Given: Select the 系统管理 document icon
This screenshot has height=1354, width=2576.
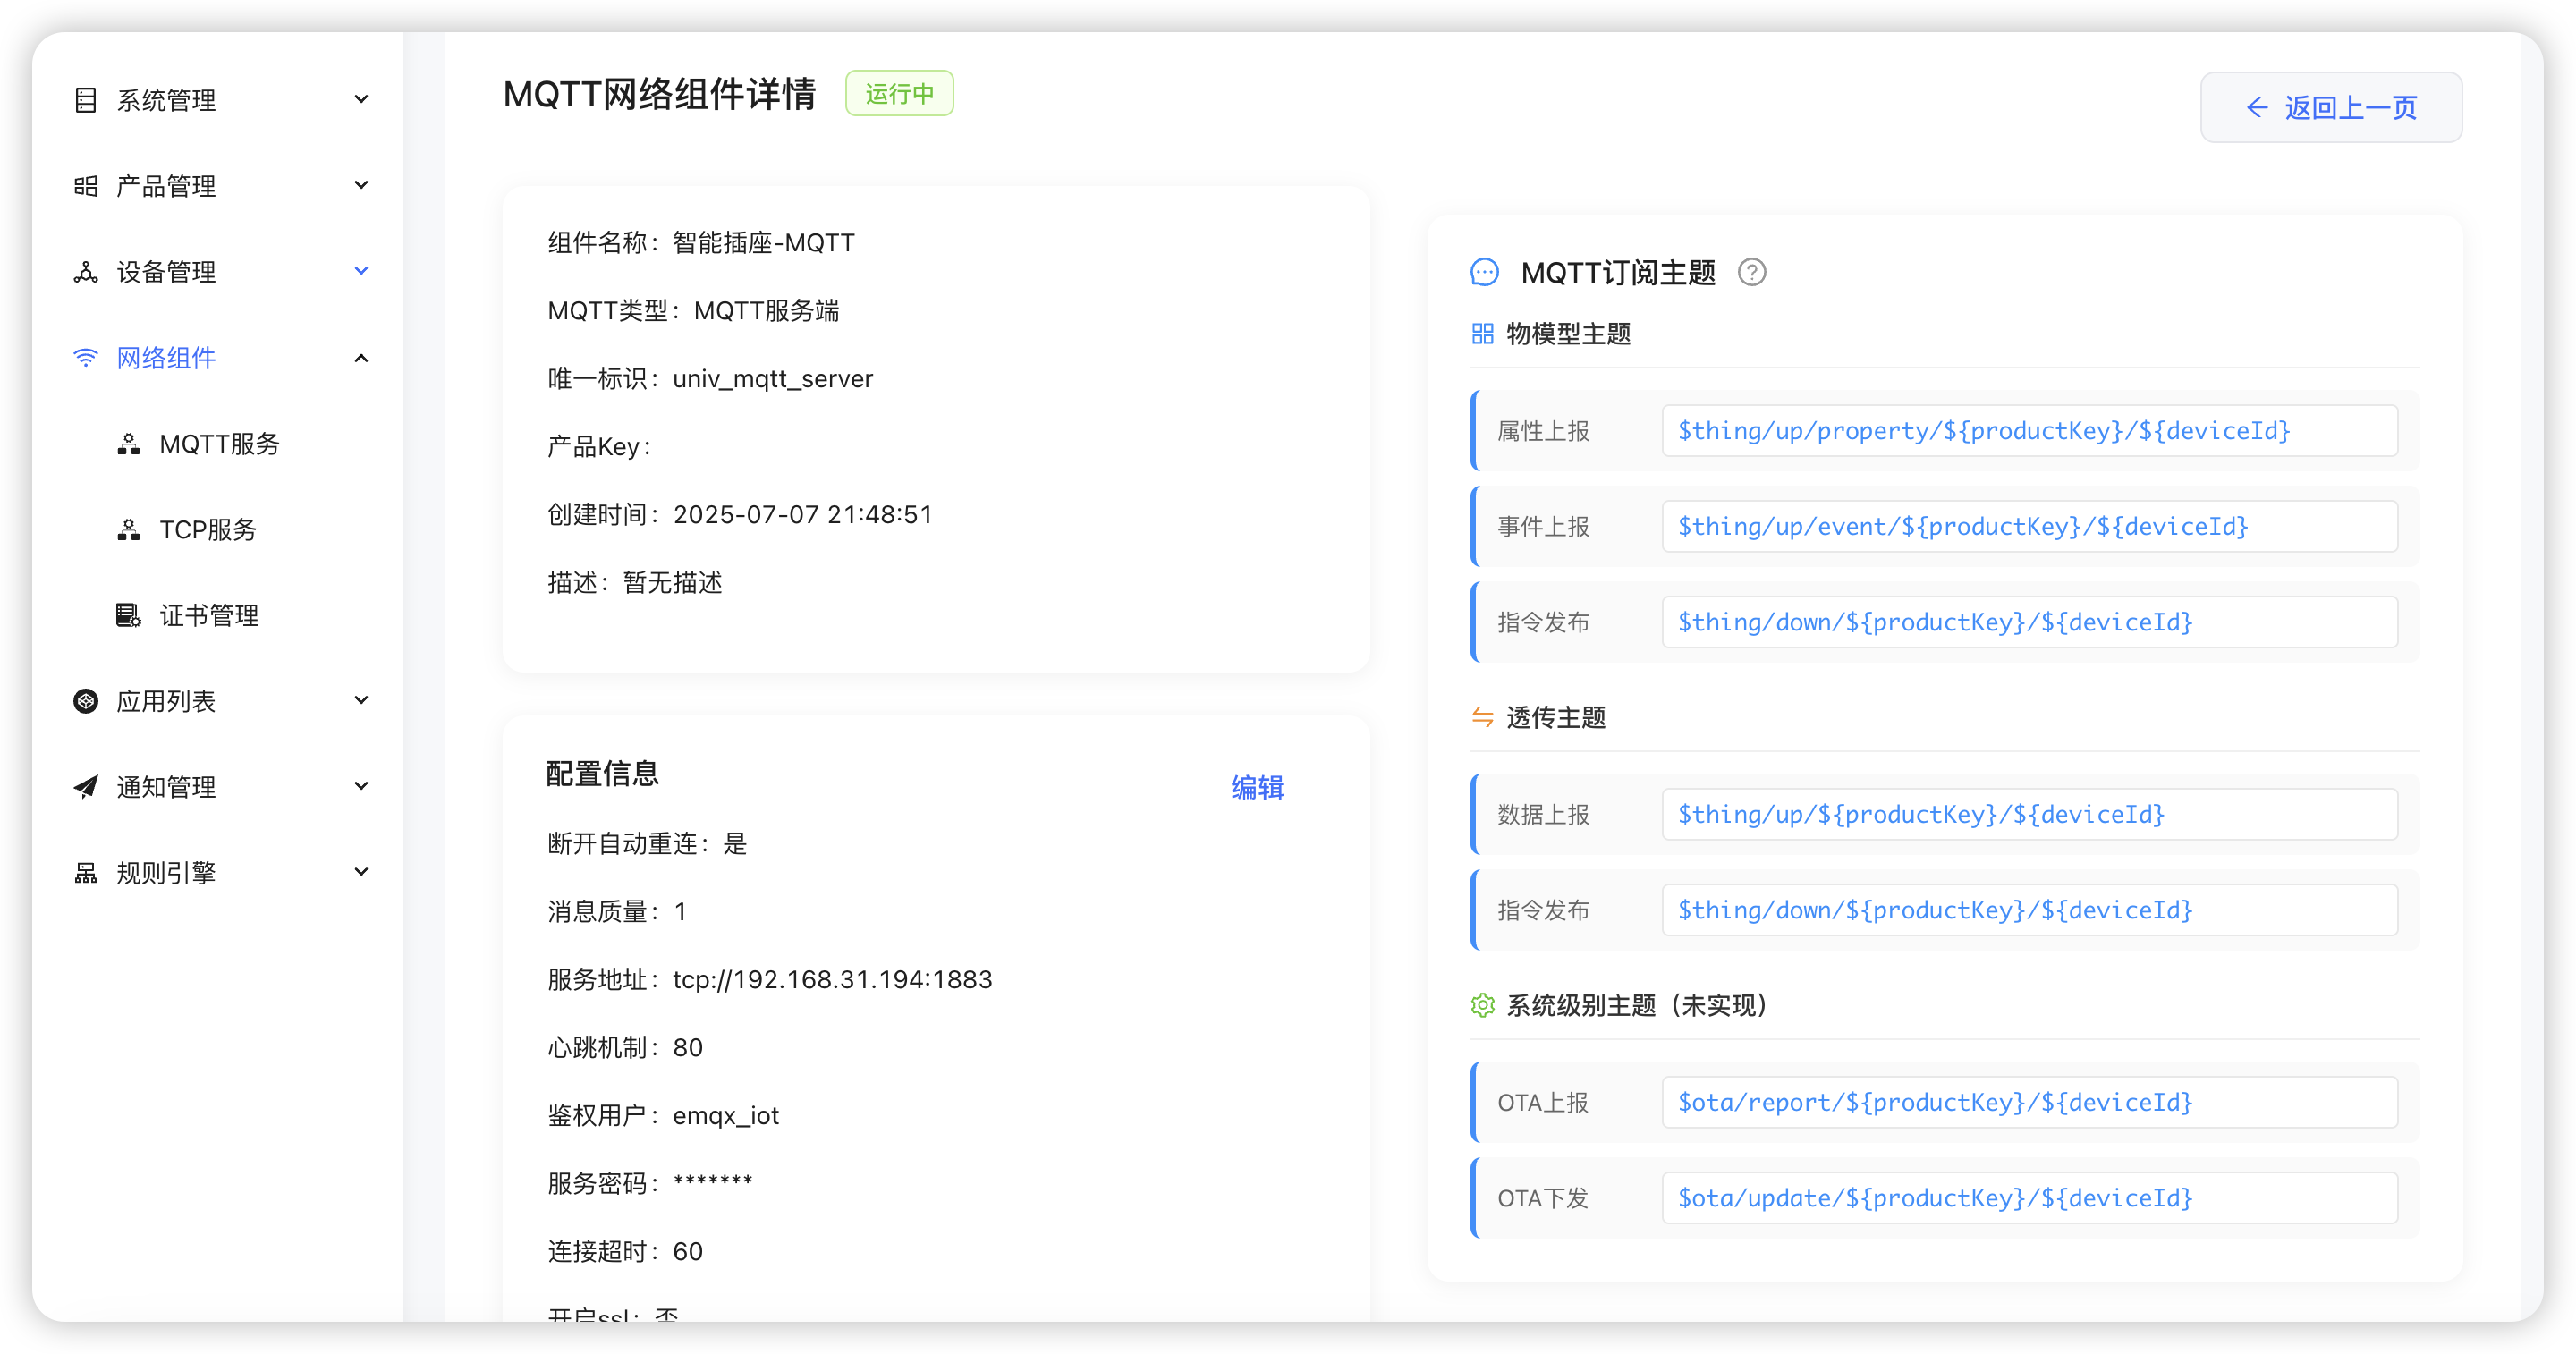Looking at the screenshot, I should point(85,99).
